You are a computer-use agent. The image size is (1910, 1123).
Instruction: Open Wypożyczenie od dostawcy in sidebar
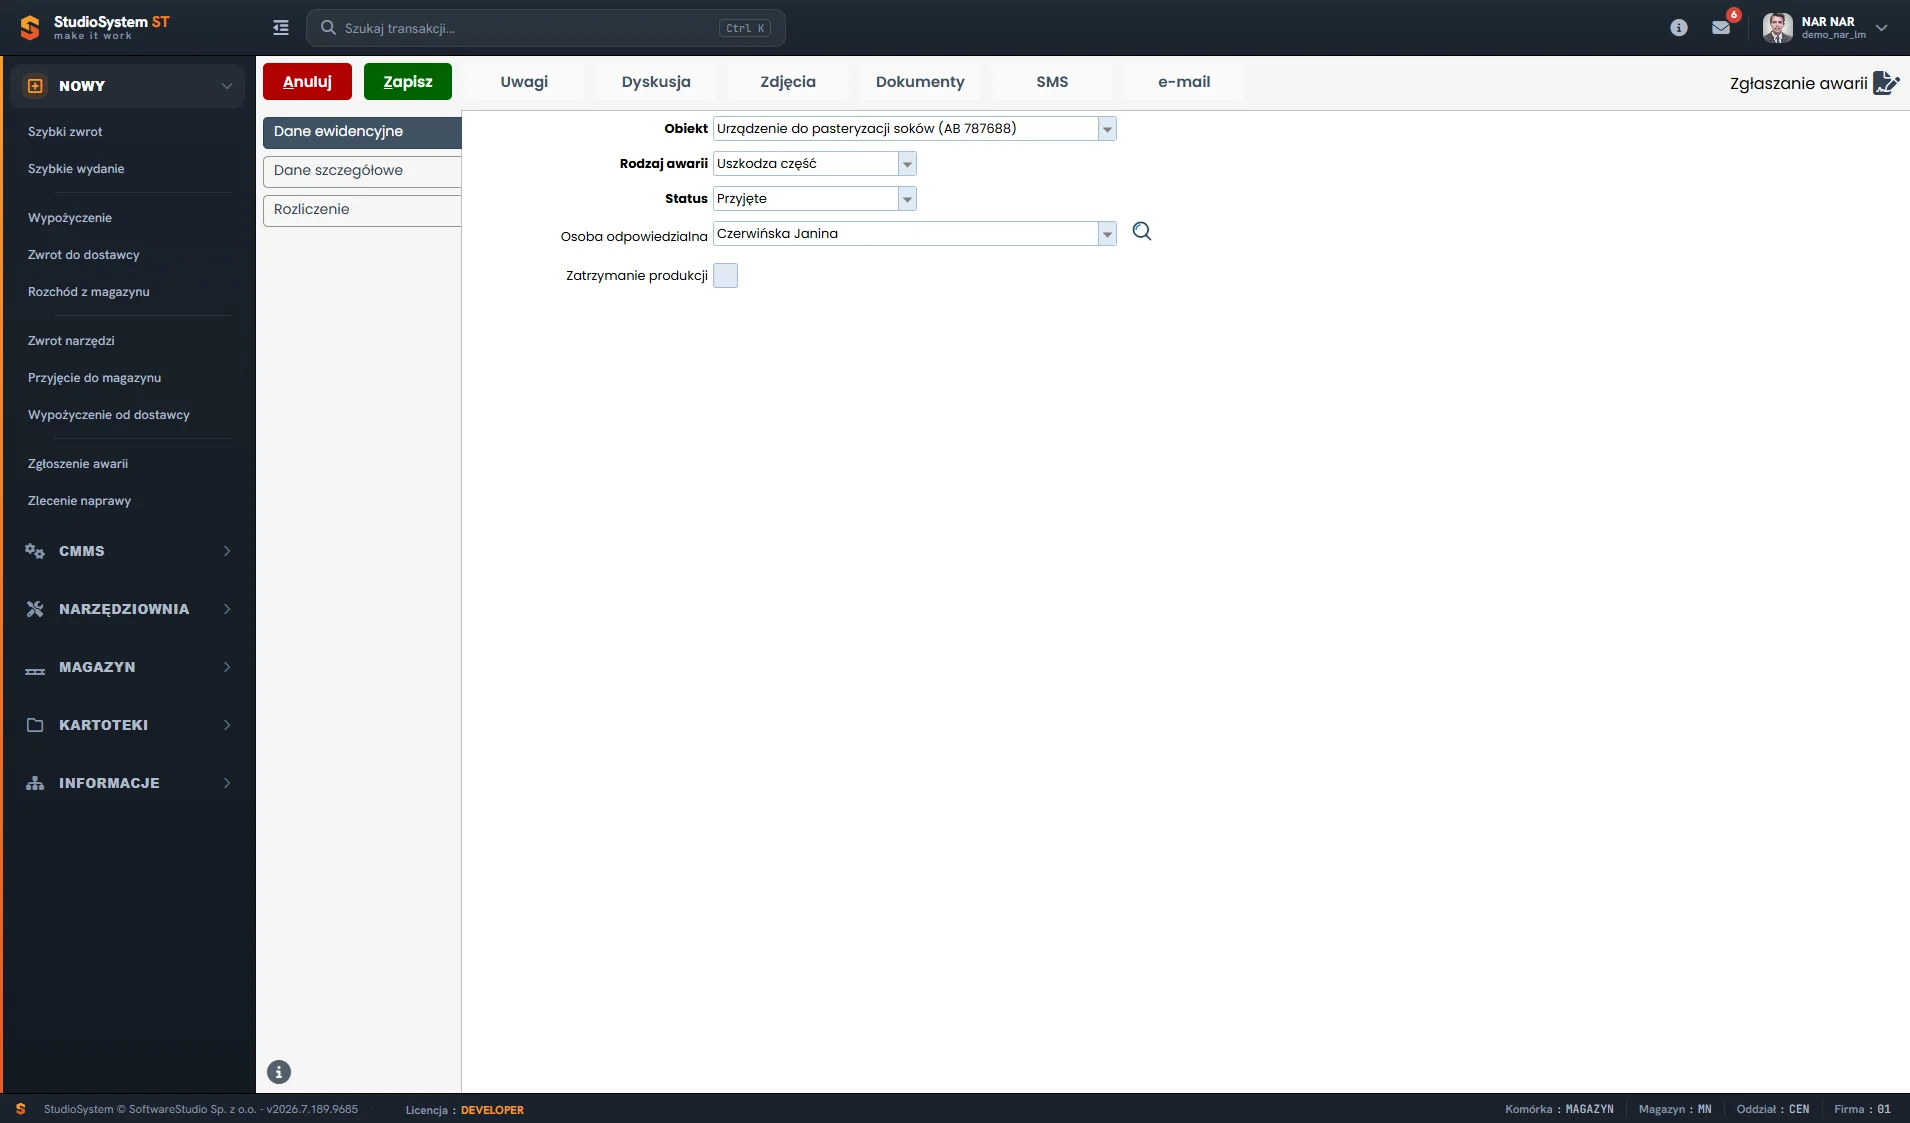(109, 415)
